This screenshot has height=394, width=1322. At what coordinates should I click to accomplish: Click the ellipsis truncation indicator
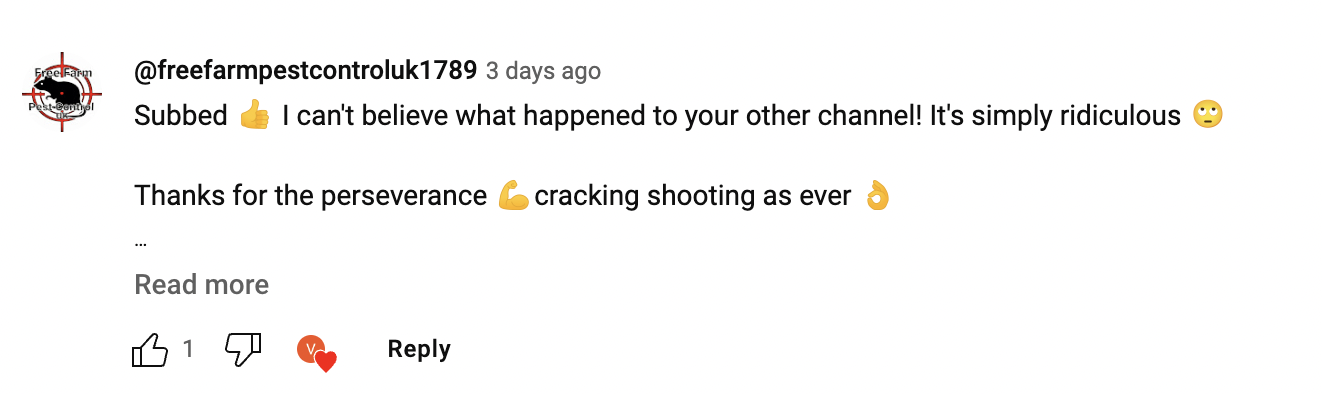(141, 243)
